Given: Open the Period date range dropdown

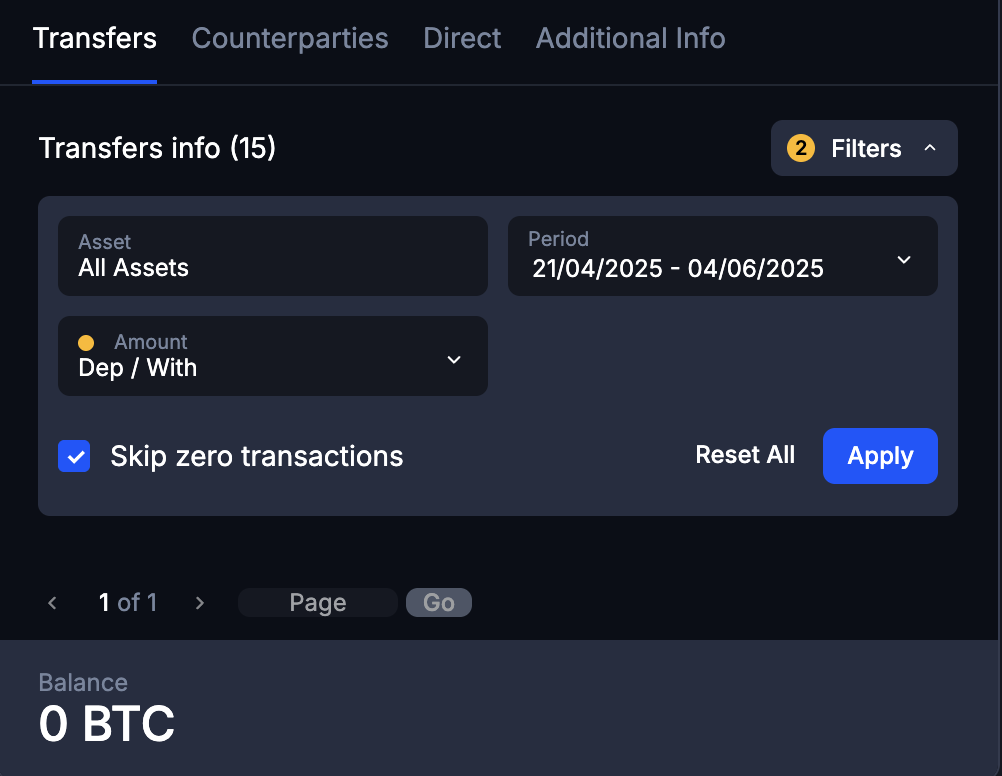Looking at the screenshot, I should [723, 256].
